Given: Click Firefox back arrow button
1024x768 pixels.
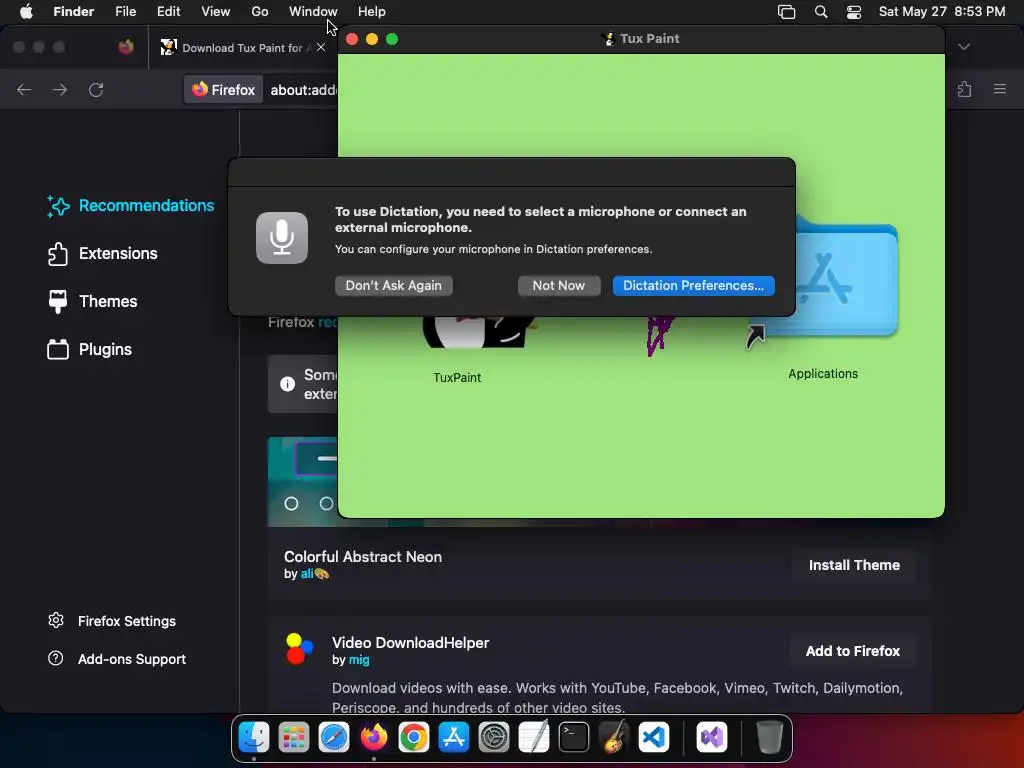Looking at the screenshot, I should pyautogui.click(x=24, y=89).
